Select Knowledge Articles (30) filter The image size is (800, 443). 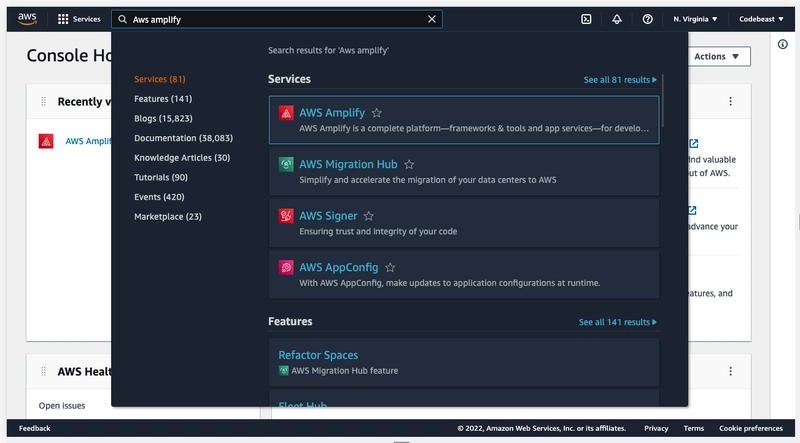click(x=182, y=158)
